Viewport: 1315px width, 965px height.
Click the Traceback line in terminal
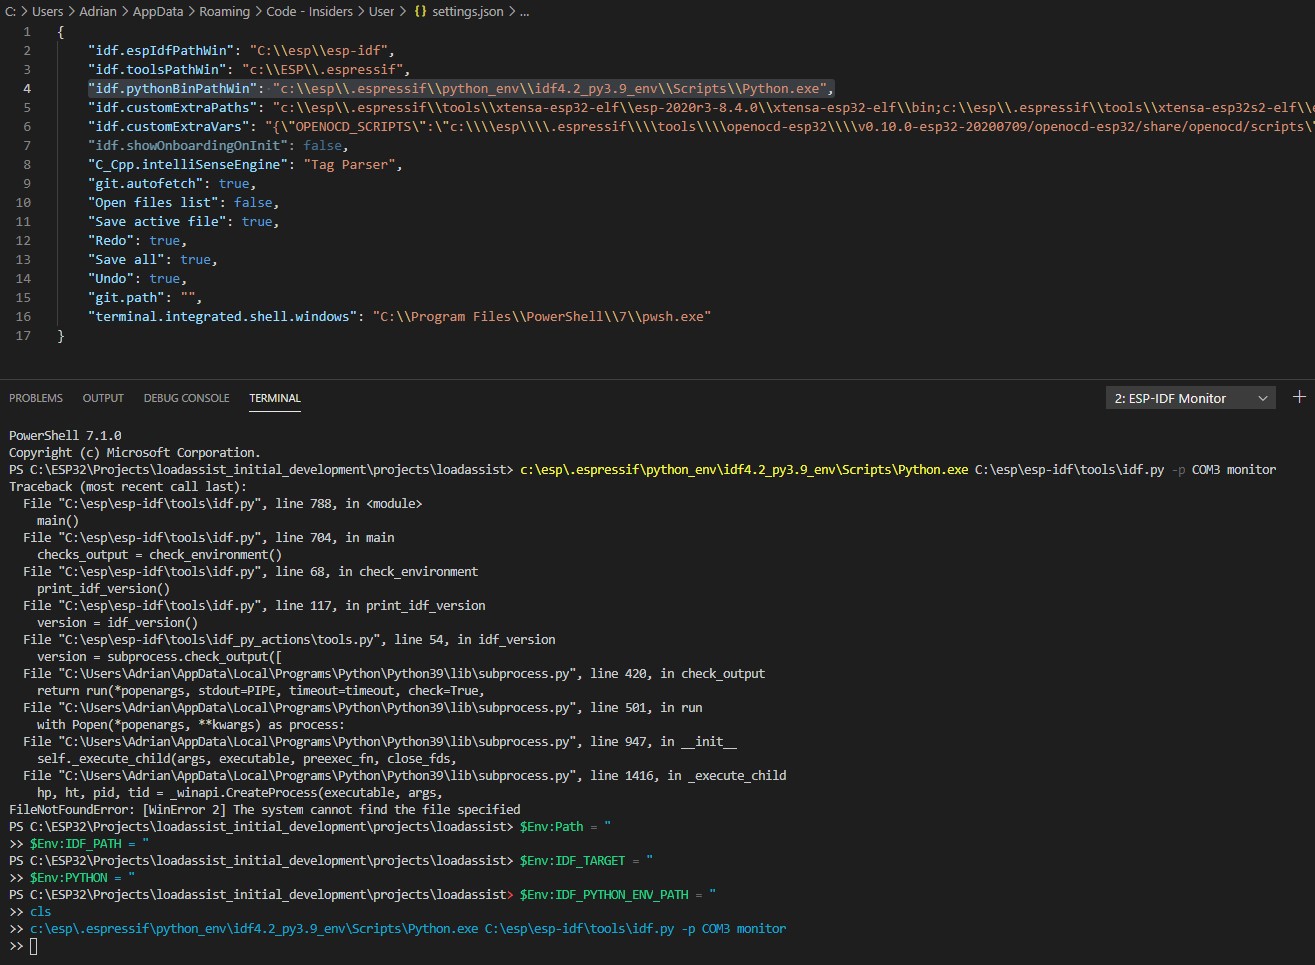(x=128, y=486)
